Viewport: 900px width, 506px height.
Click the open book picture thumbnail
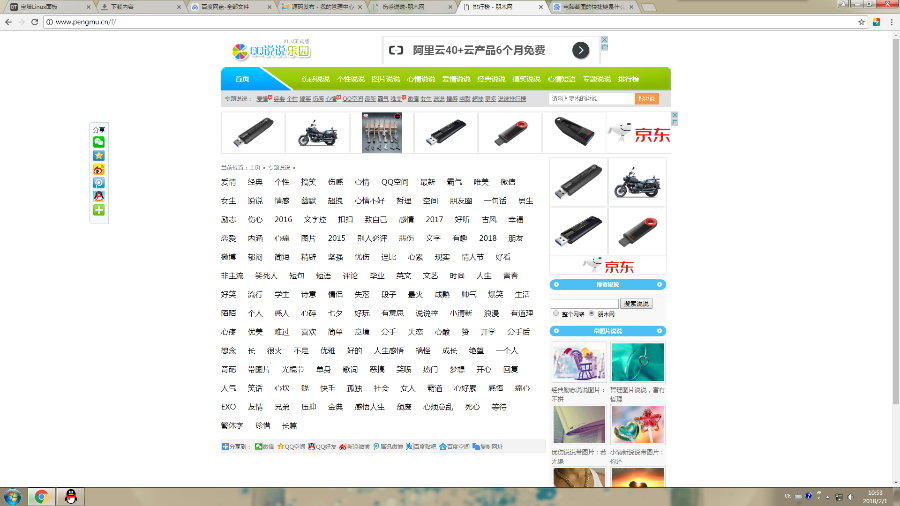click(579, 425)
